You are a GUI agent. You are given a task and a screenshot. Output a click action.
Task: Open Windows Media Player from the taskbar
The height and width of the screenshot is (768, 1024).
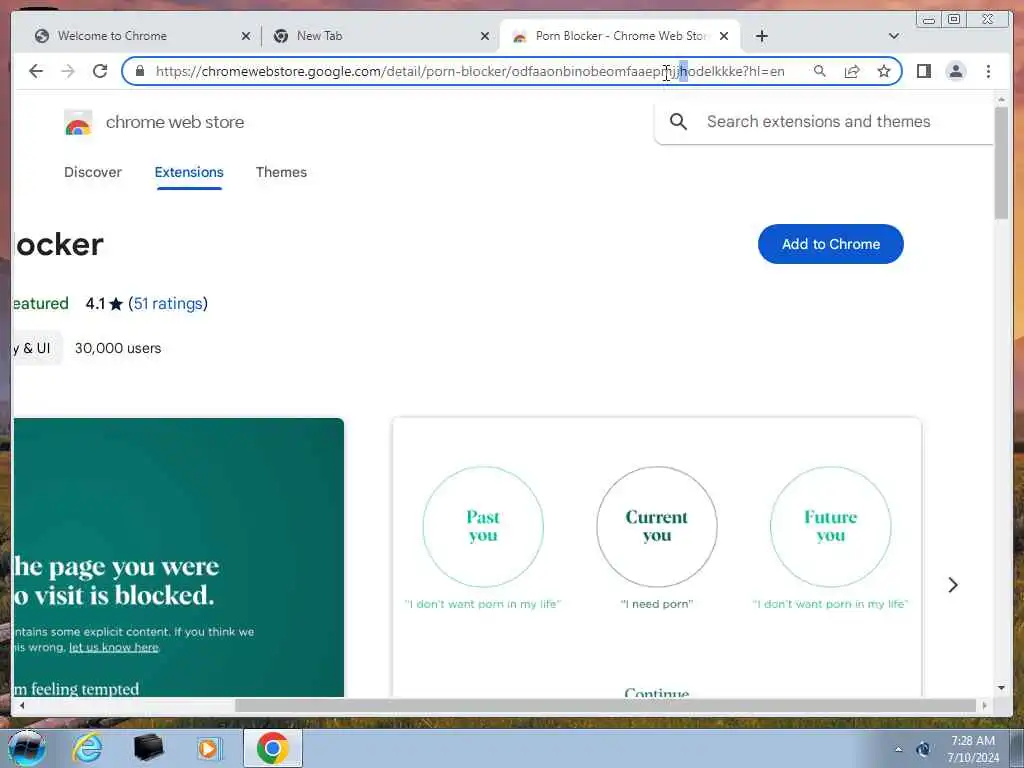[x=208, y=748]
